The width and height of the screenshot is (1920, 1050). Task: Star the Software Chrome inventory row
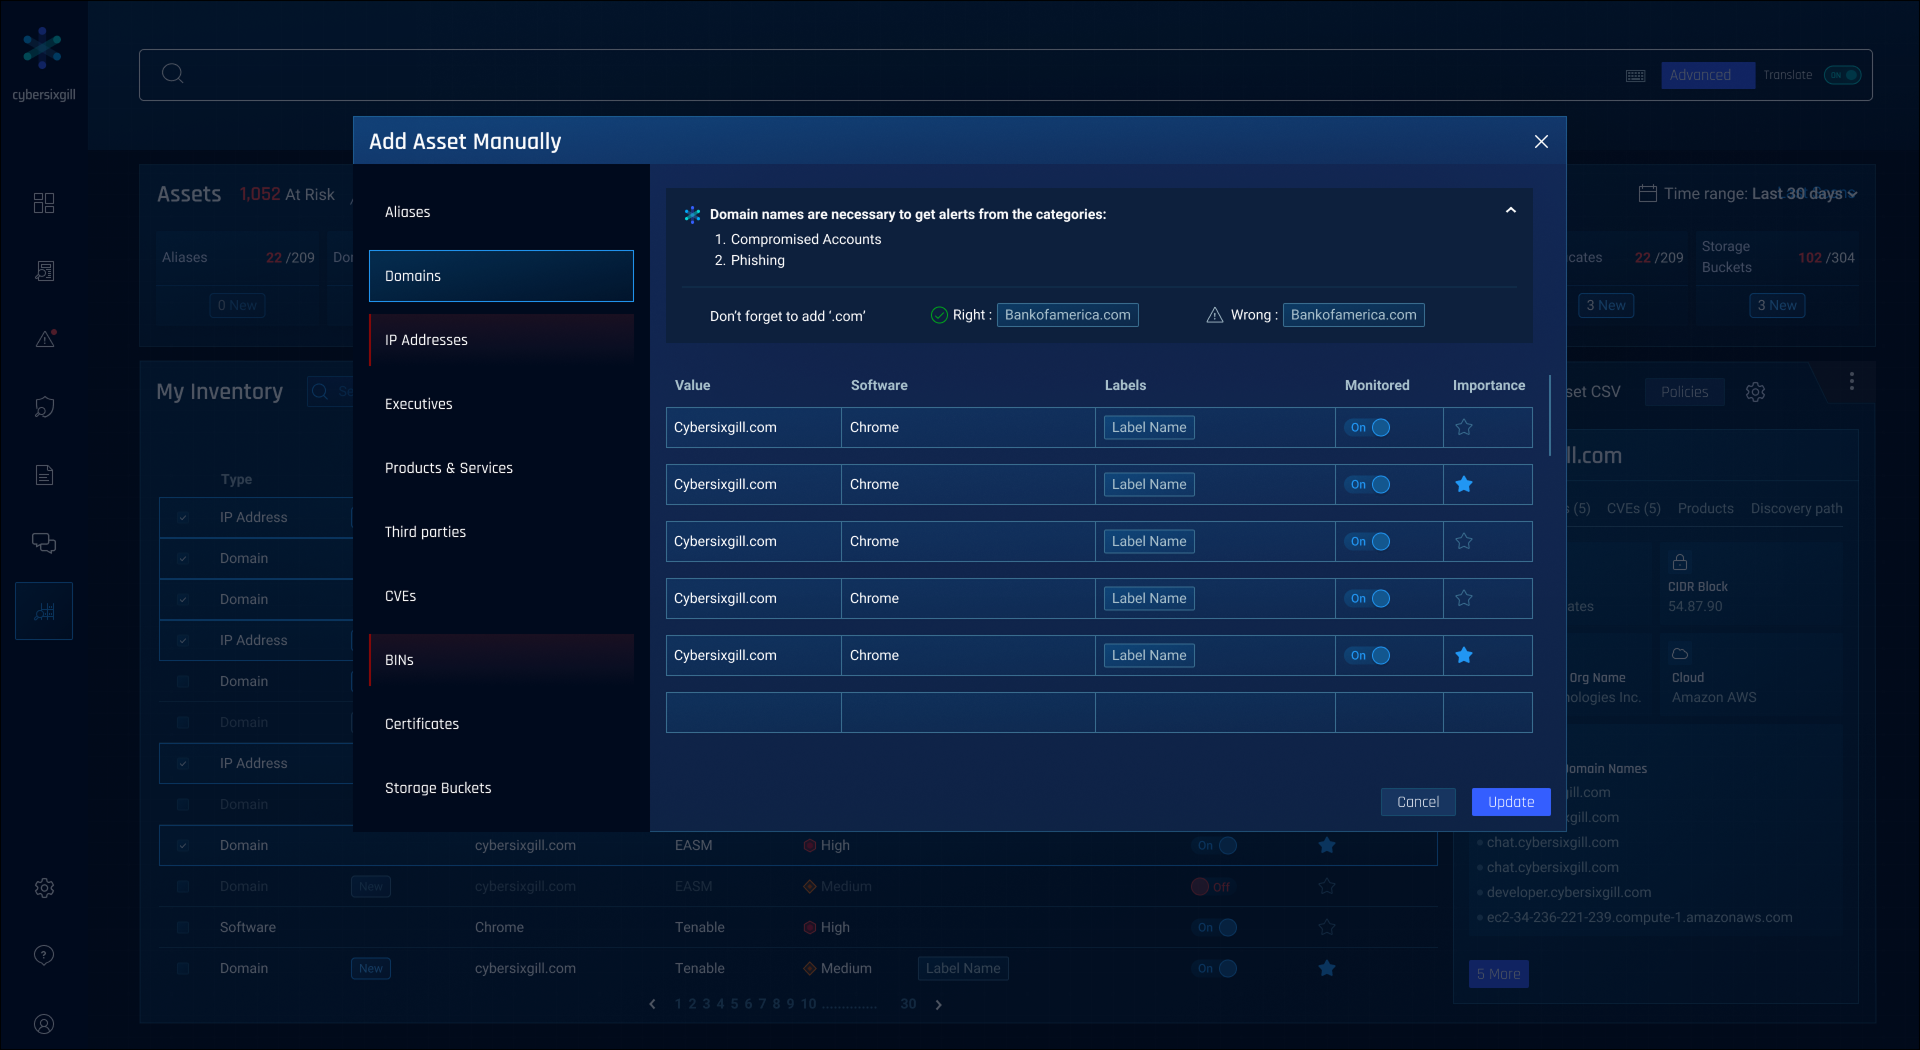click(x=1327, y=927)
